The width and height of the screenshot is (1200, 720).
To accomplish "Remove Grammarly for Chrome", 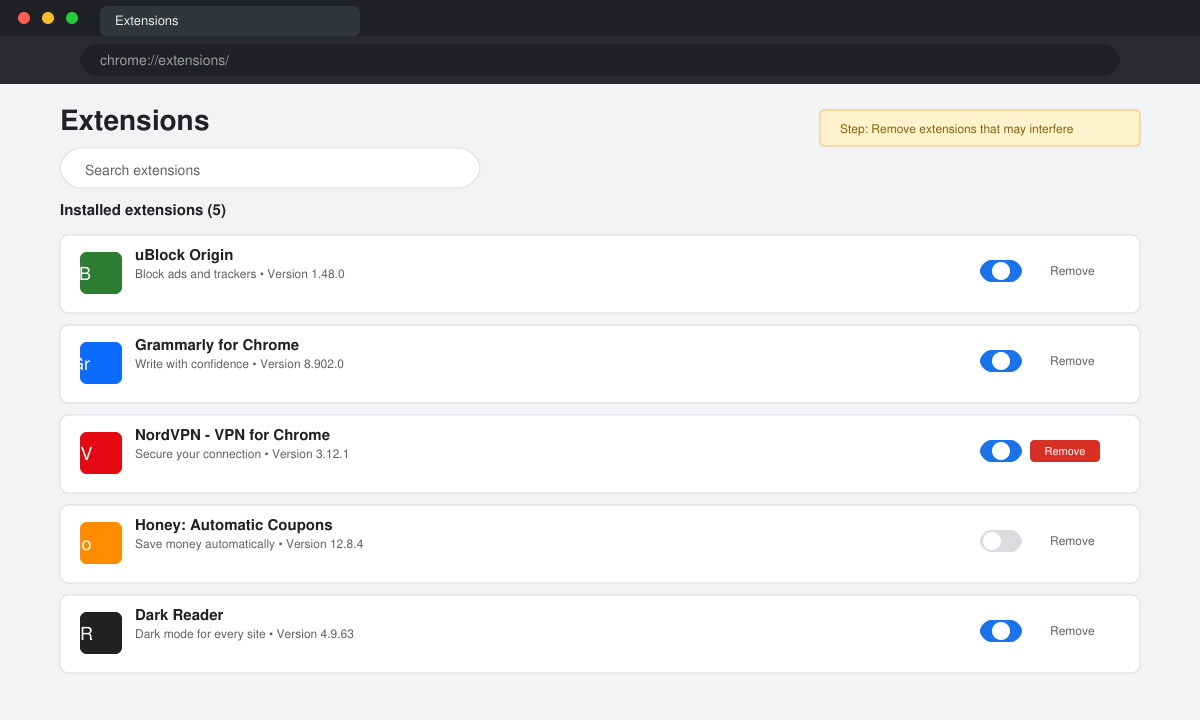I will [1072, 361].
